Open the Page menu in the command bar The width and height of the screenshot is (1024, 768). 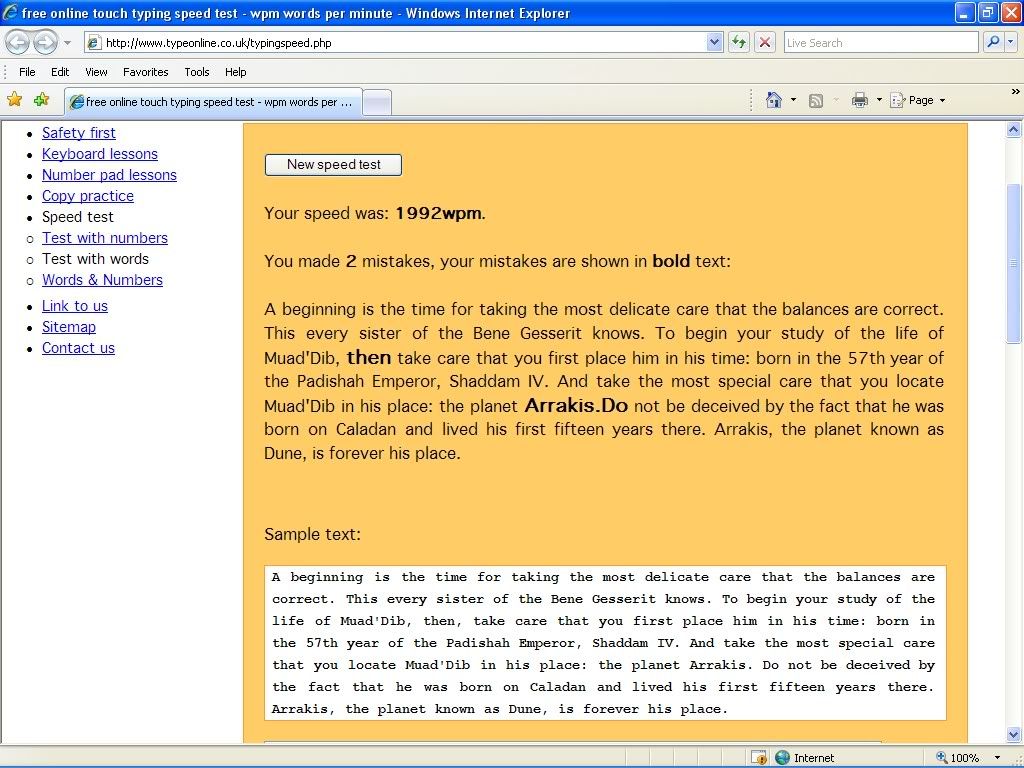pyautogui.click(x=918, y=100)
